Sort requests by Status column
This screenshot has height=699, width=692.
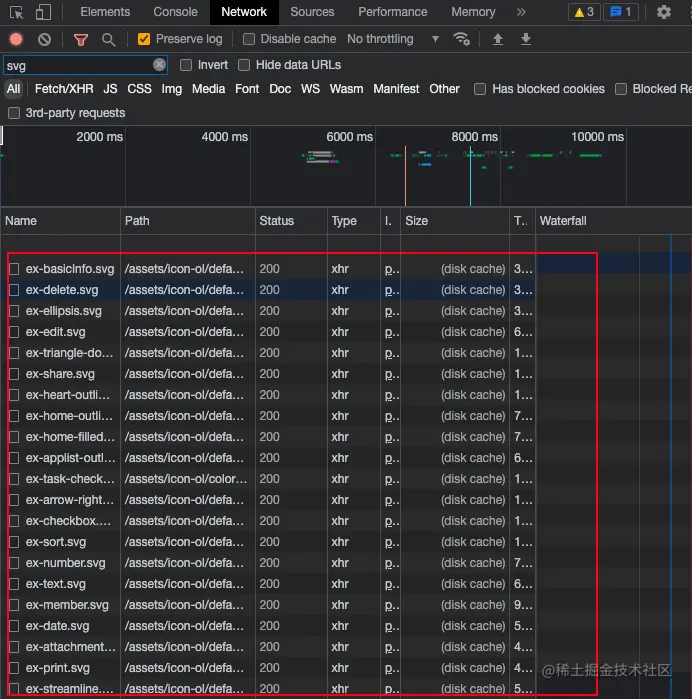[x=291, y=221]
